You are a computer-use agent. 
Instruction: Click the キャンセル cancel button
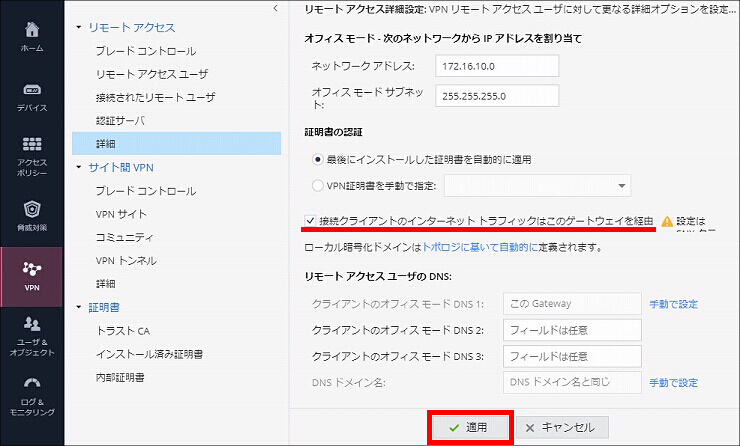tap(562, 428)
